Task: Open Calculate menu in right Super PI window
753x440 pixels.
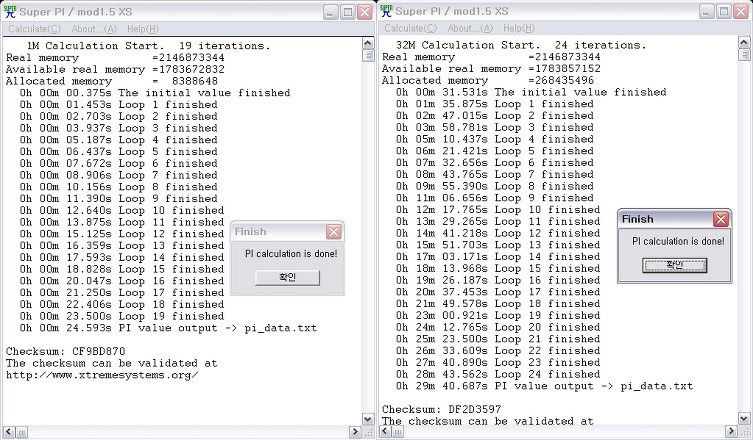Action: [x=411, y=28]
